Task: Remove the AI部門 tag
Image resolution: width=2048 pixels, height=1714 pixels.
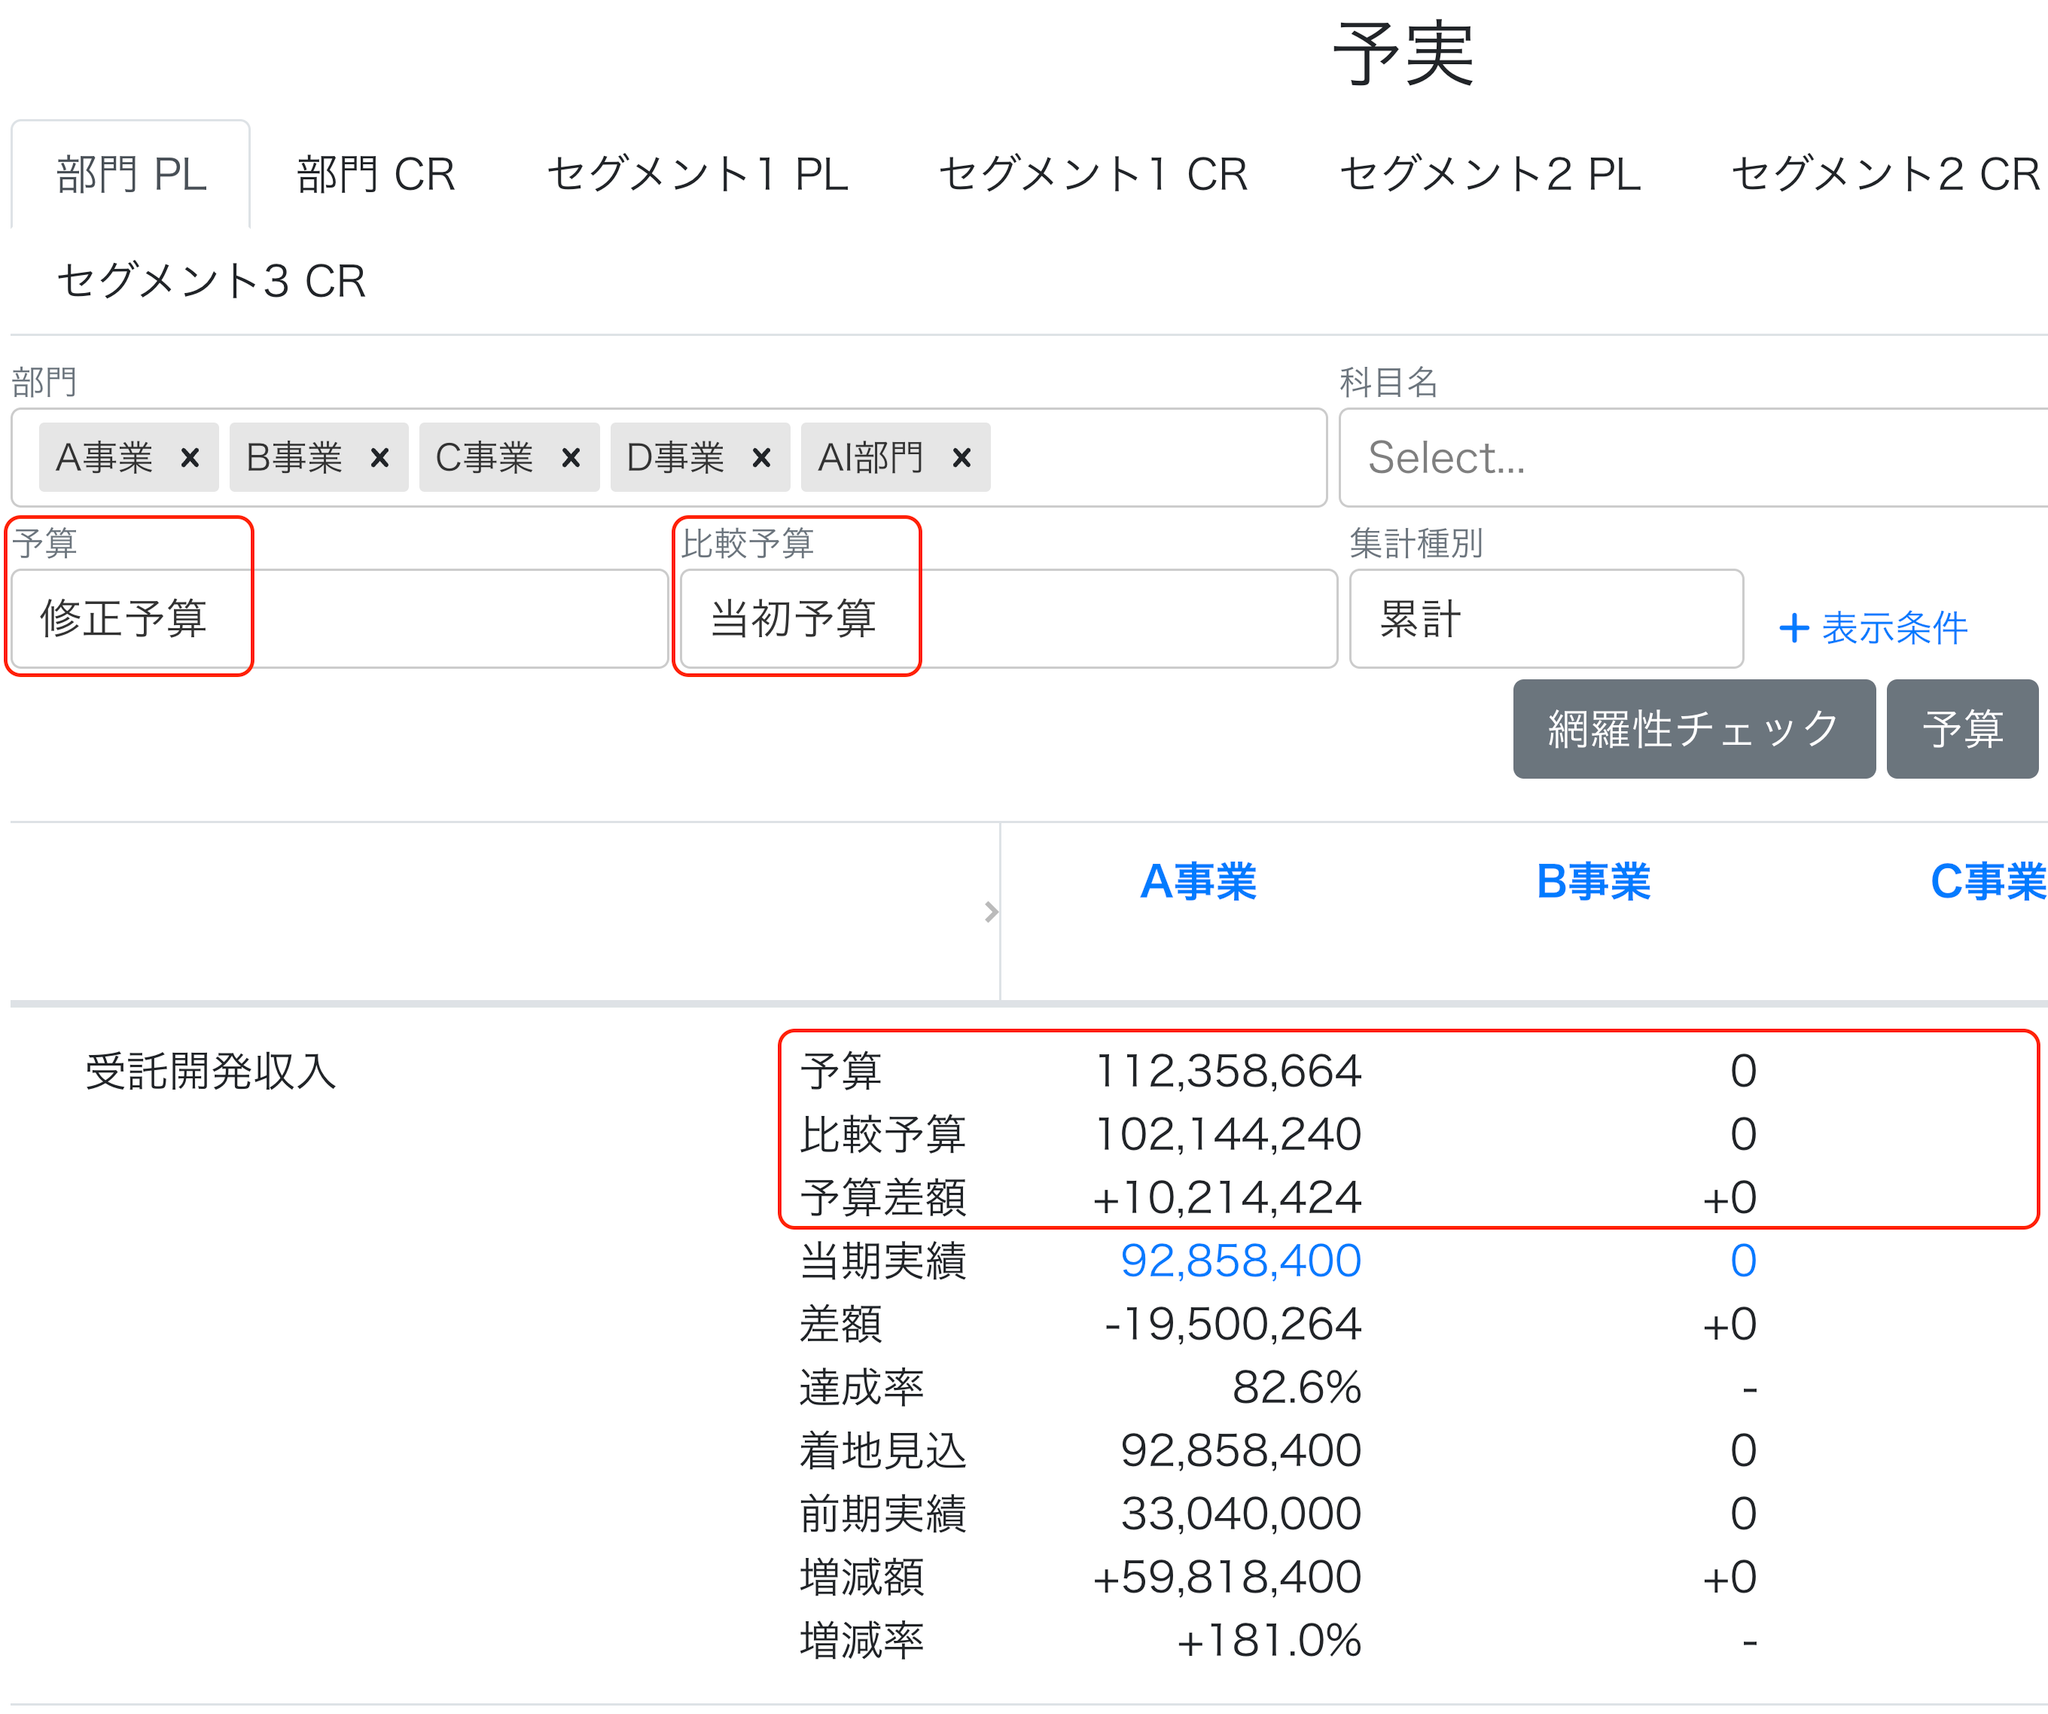Action: 961,458
